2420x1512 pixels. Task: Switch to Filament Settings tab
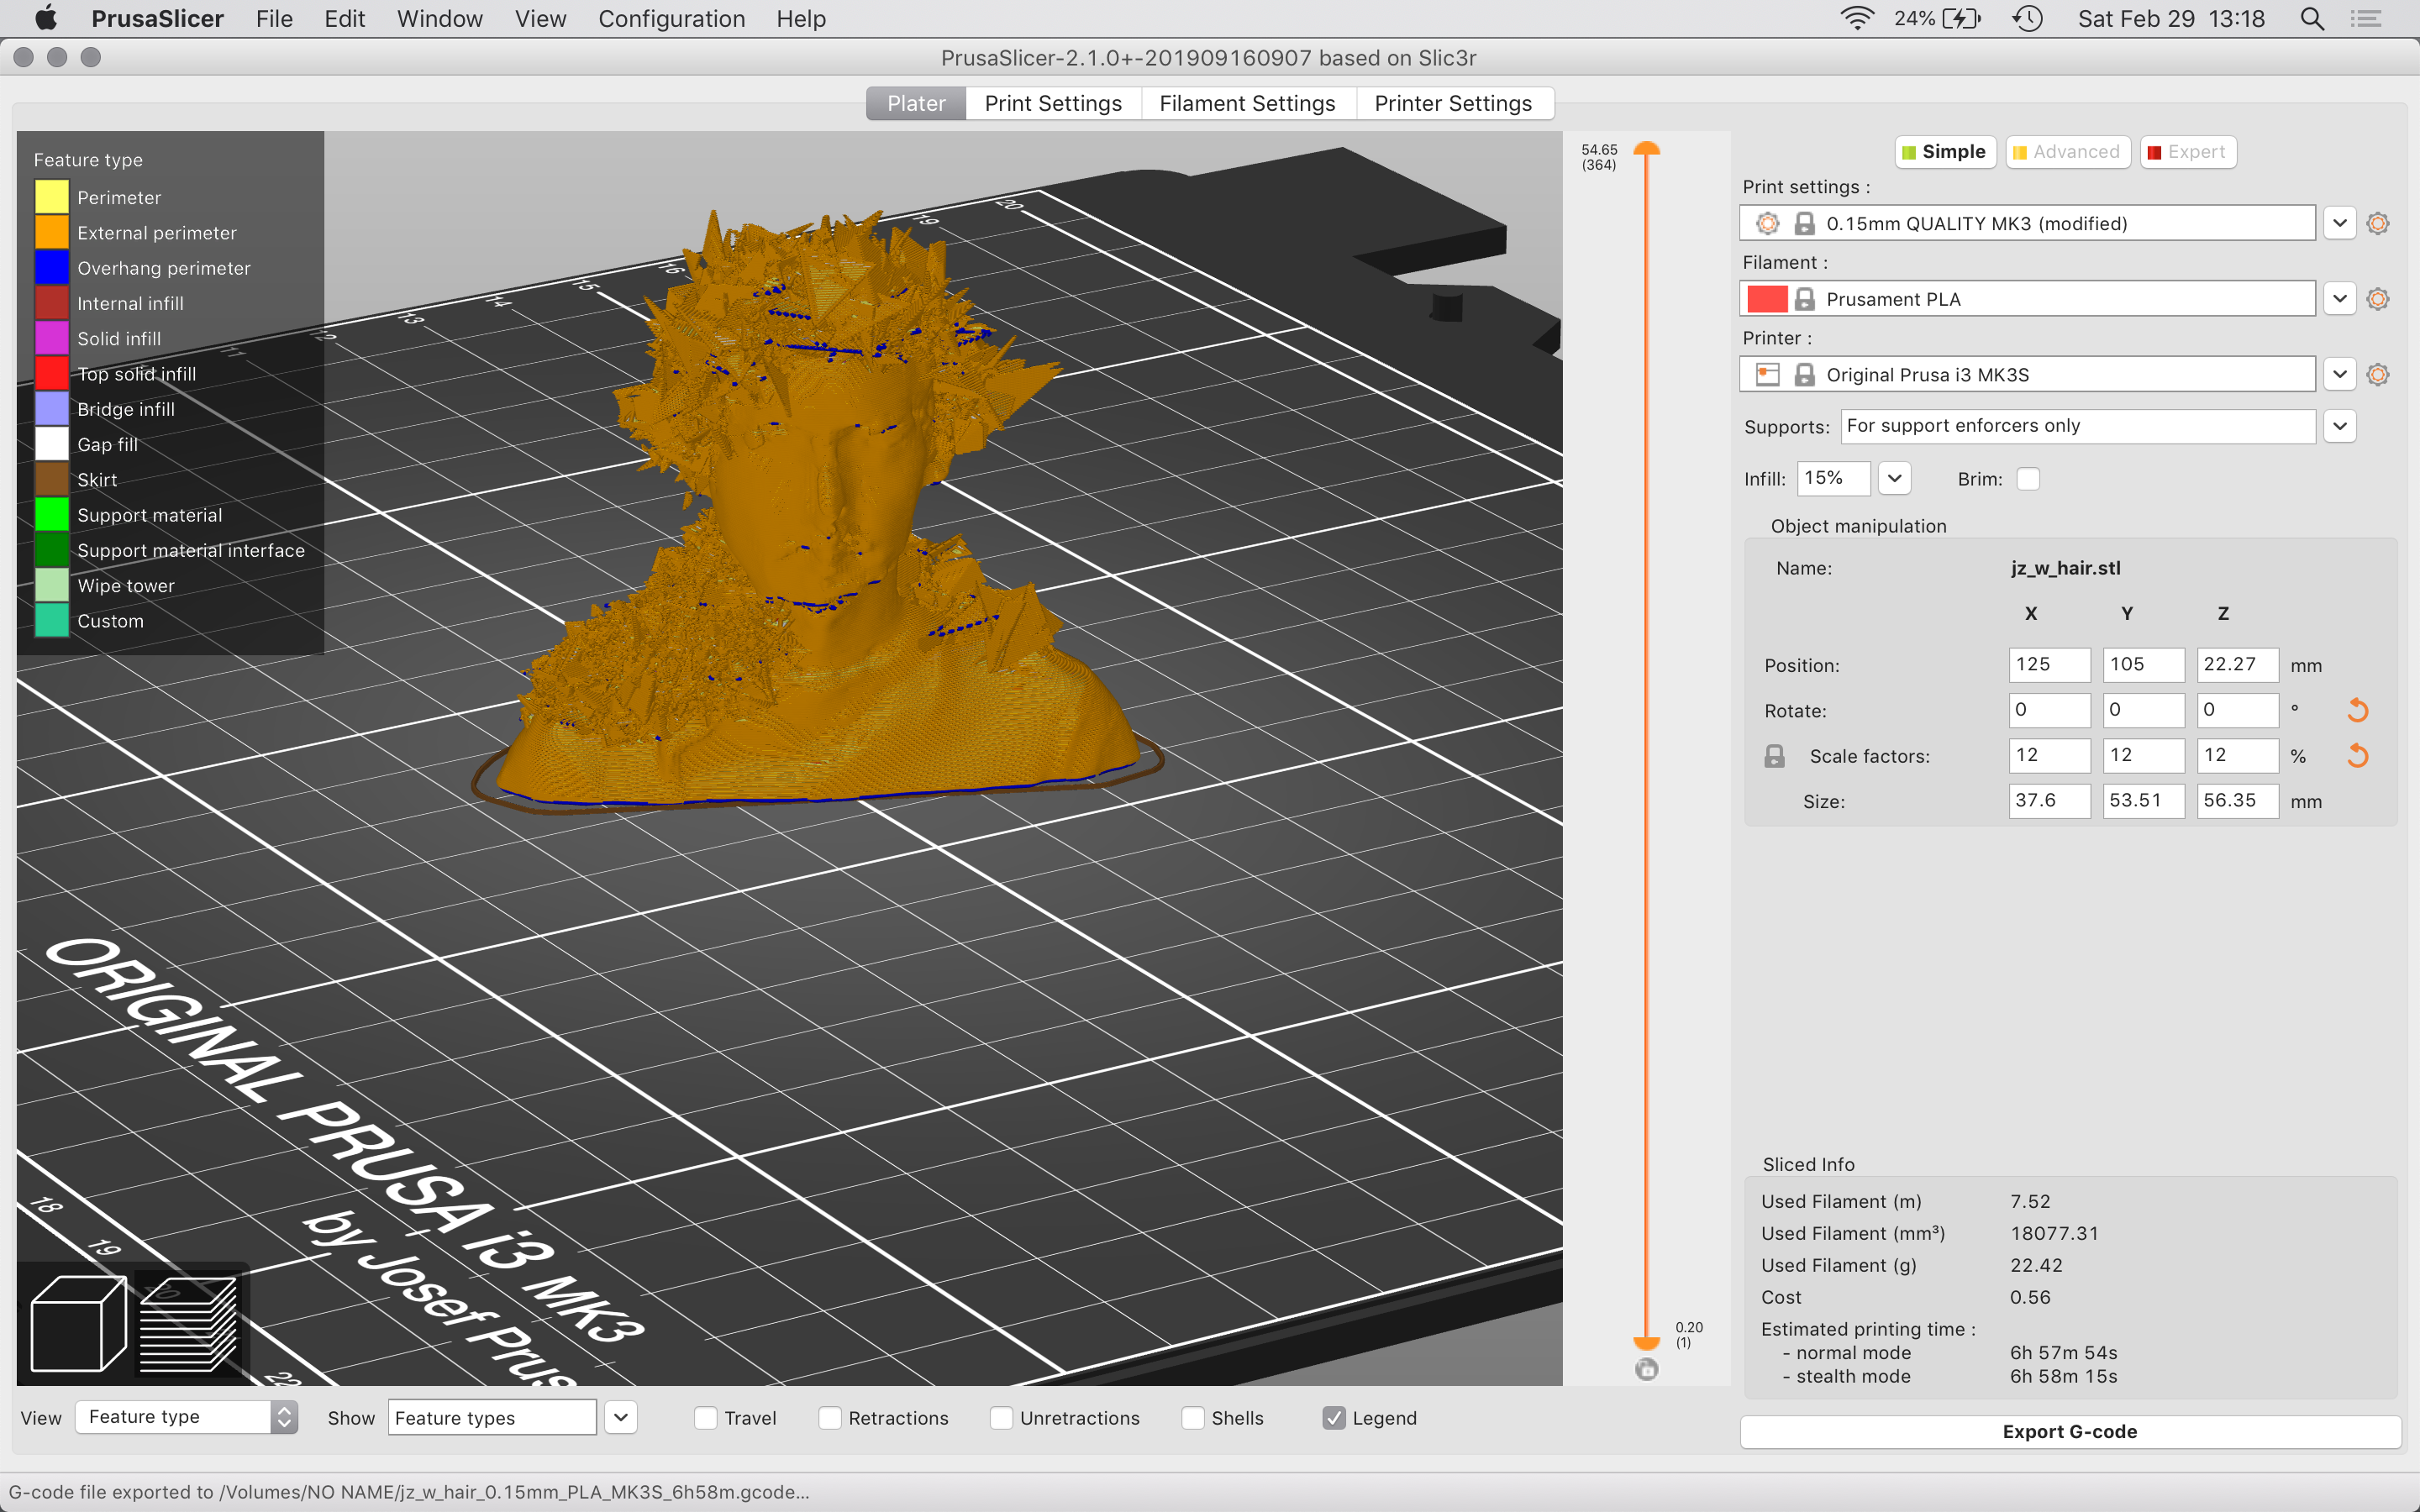[1247, 103]
